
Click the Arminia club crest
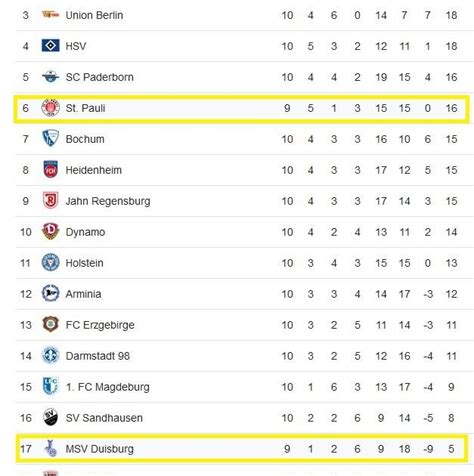(x=50, y=293)
